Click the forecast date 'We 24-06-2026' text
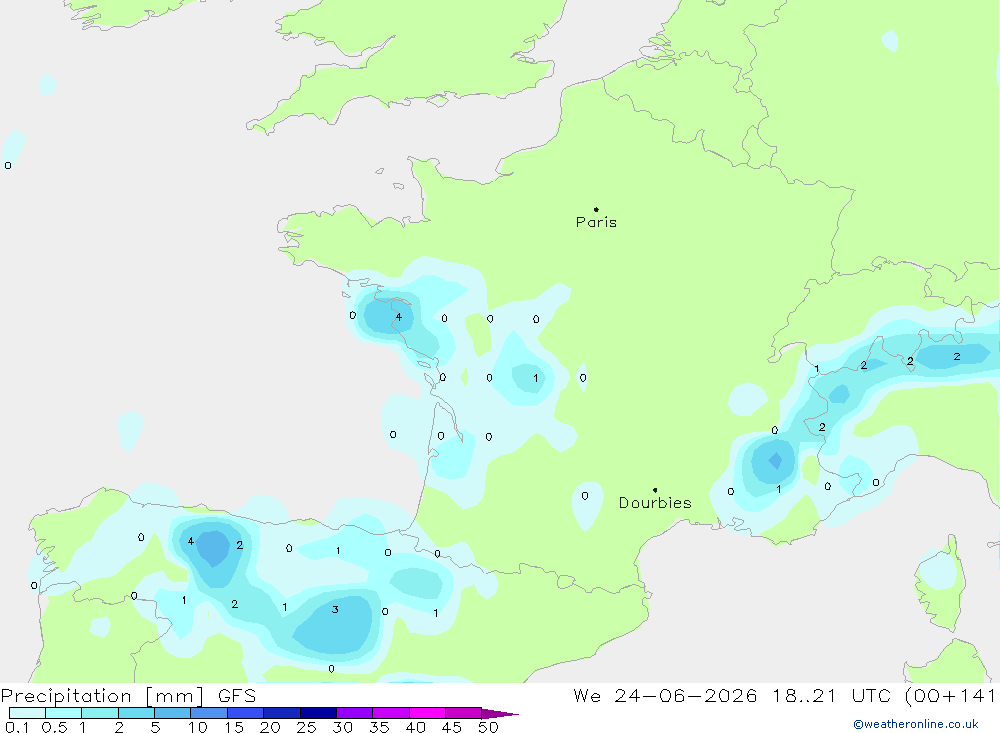 [x=665, y=695]
